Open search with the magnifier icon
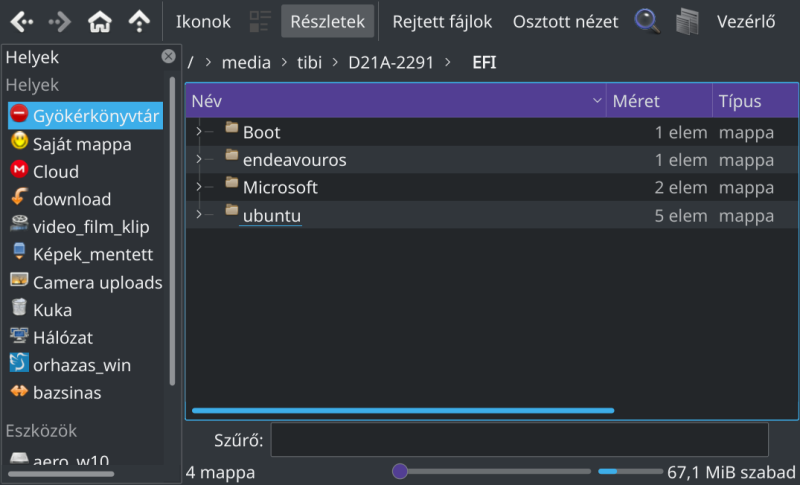Image resolution: width=800 pixels, height=485 pixels. click(x=647, y=21)
